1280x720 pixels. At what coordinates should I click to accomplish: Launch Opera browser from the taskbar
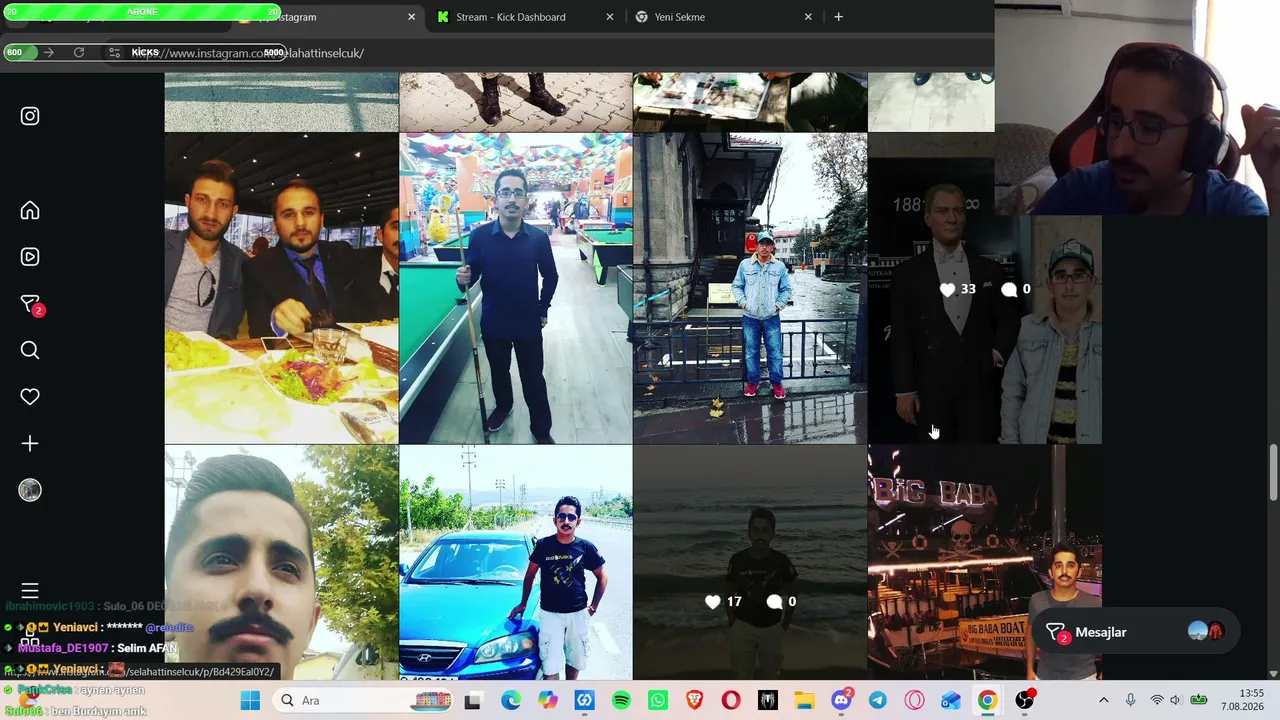click(731, 700)
